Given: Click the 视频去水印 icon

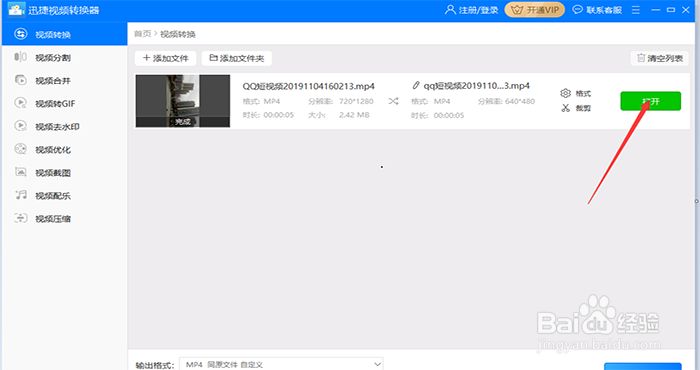Looking at the screenshot, I should click(x=21, y=126).
